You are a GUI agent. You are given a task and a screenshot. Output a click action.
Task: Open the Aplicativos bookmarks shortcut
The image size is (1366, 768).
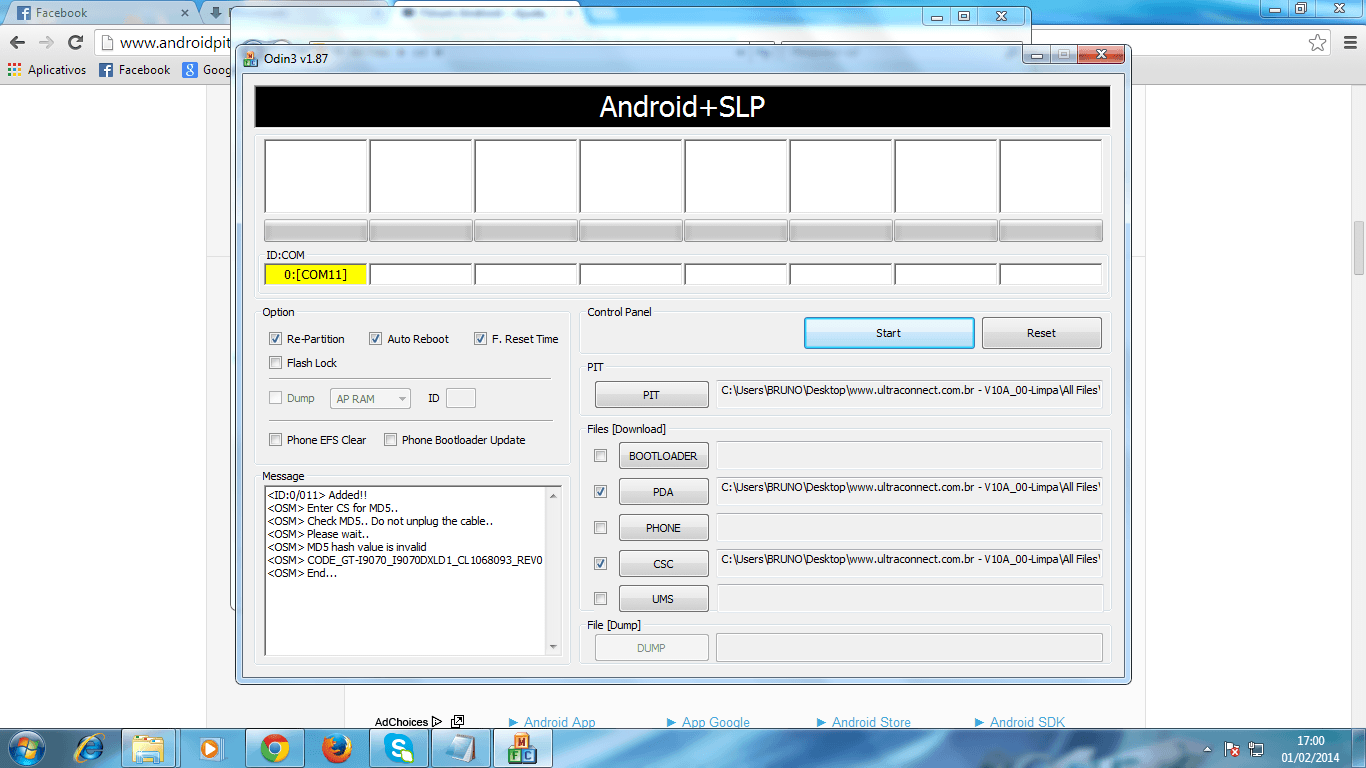coord(47,70)
